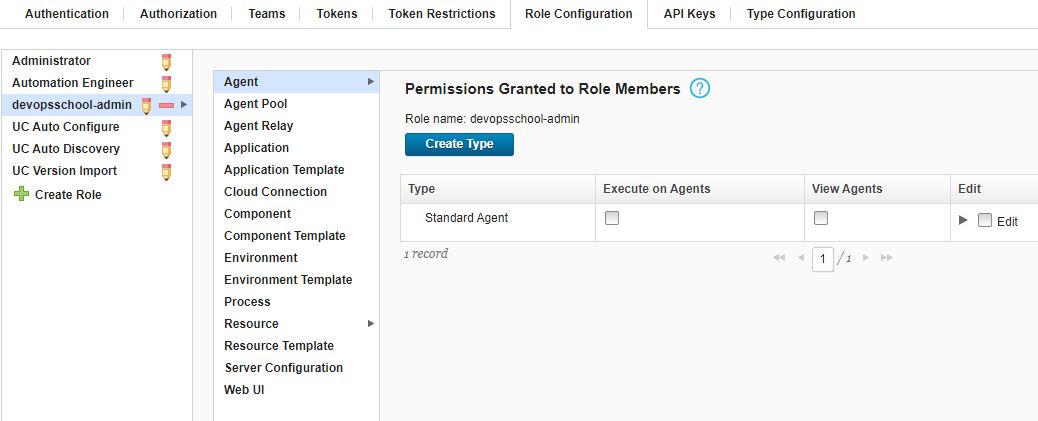Screen dimensions: 1038x421
Task: Switch to the Type Configuration tab
Action: click(800, 13)
